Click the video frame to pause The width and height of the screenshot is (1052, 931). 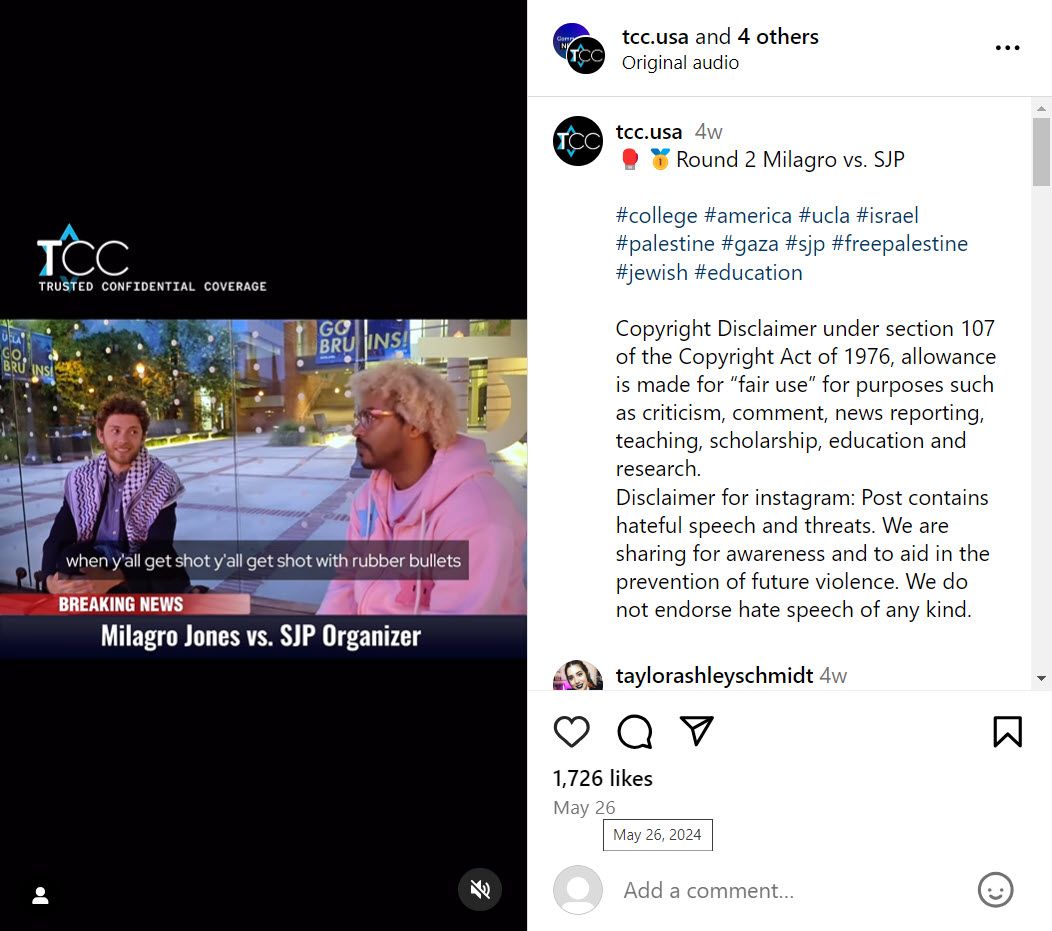263,466
